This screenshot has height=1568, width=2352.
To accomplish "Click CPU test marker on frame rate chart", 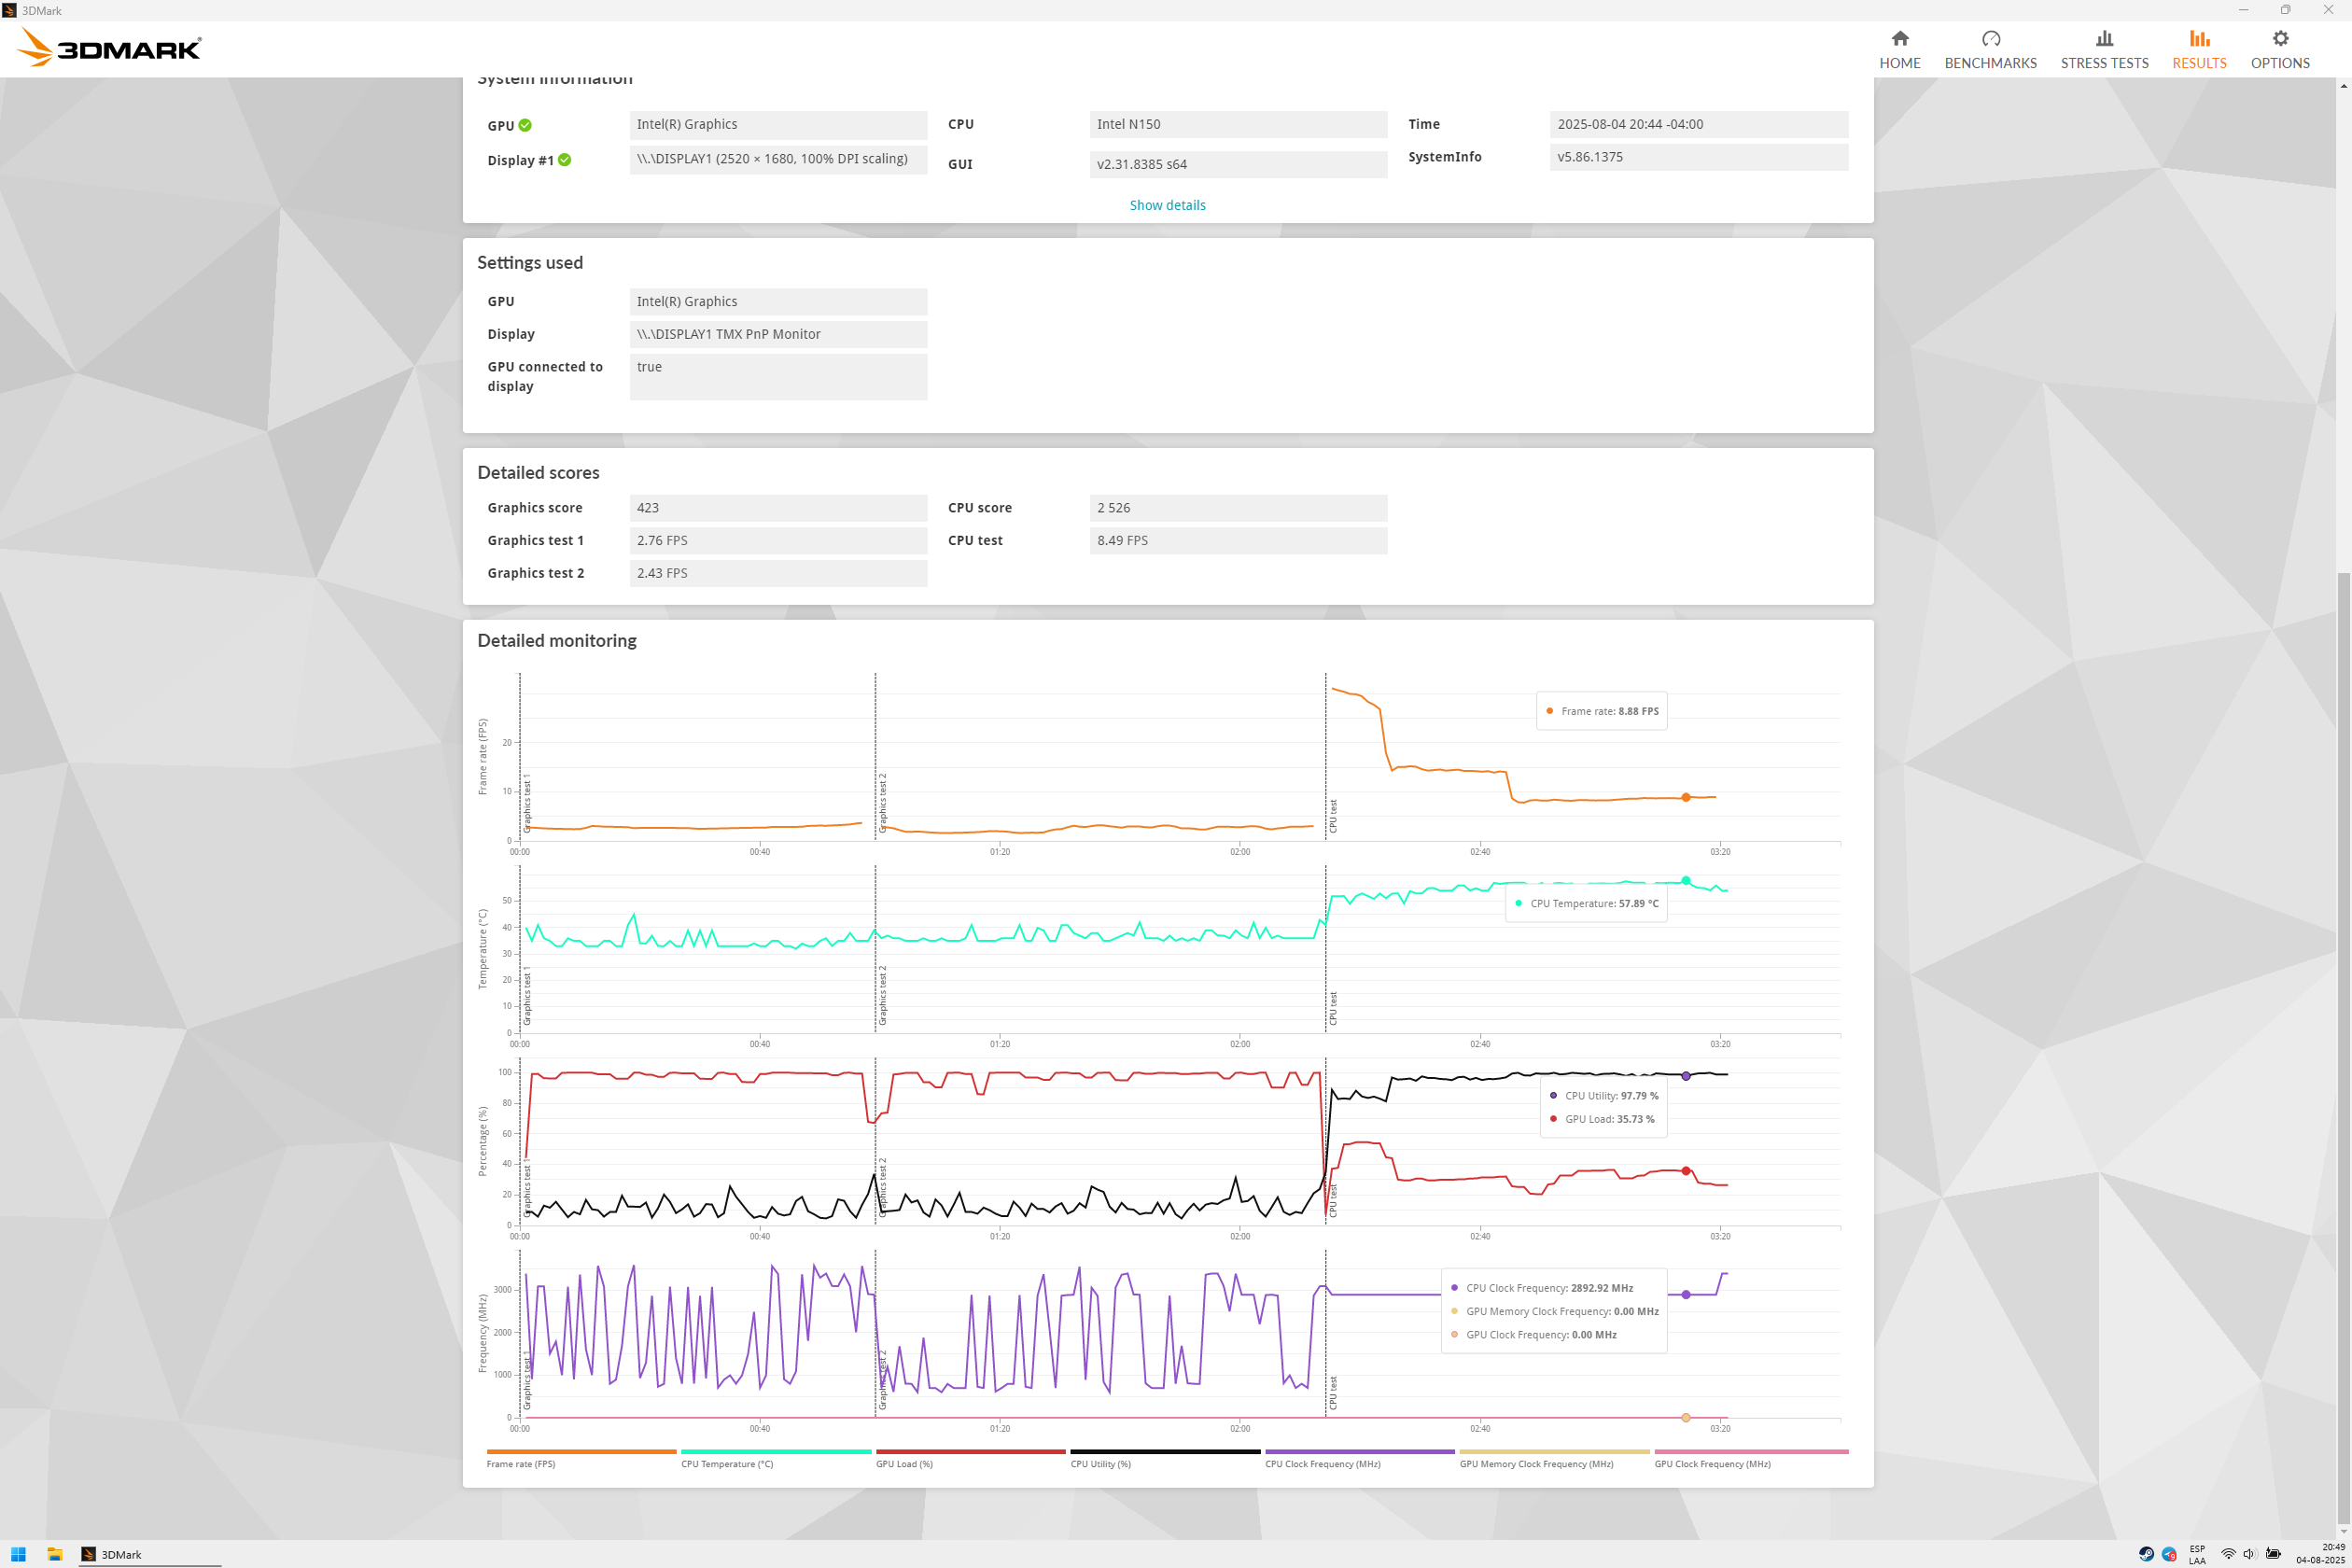I will click(x=1332, y=815).
